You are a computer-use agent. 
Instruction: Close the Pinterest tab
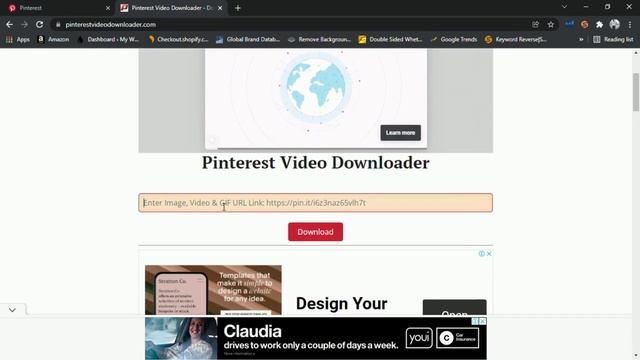coord(108,8)
